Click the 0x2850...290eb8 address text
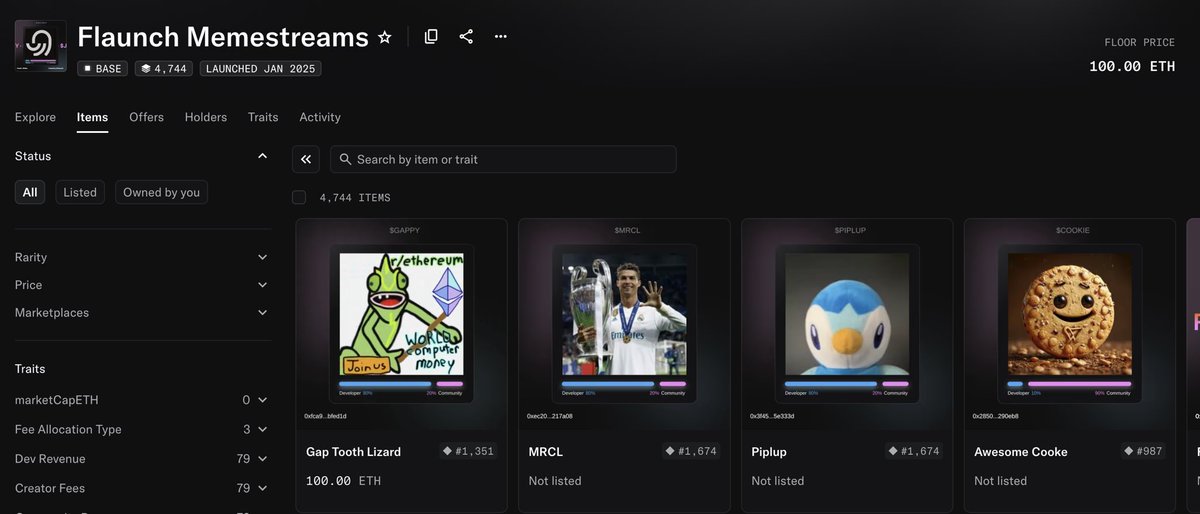 point(995,416)
